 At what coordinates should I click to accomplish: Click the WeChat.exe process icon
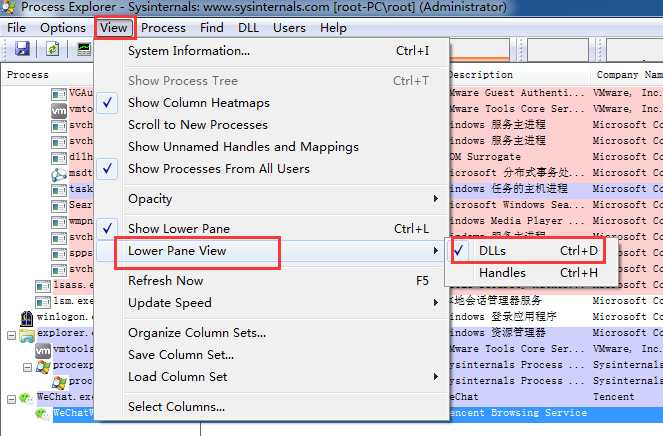click(x=26, y=398)
